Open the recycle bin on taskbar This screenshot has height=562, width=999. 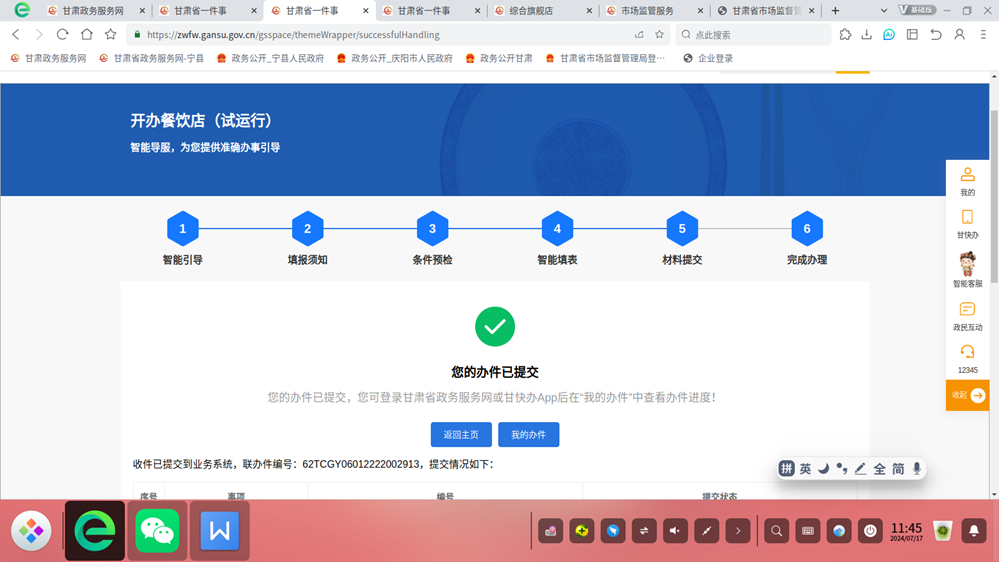tap(942, 531)
